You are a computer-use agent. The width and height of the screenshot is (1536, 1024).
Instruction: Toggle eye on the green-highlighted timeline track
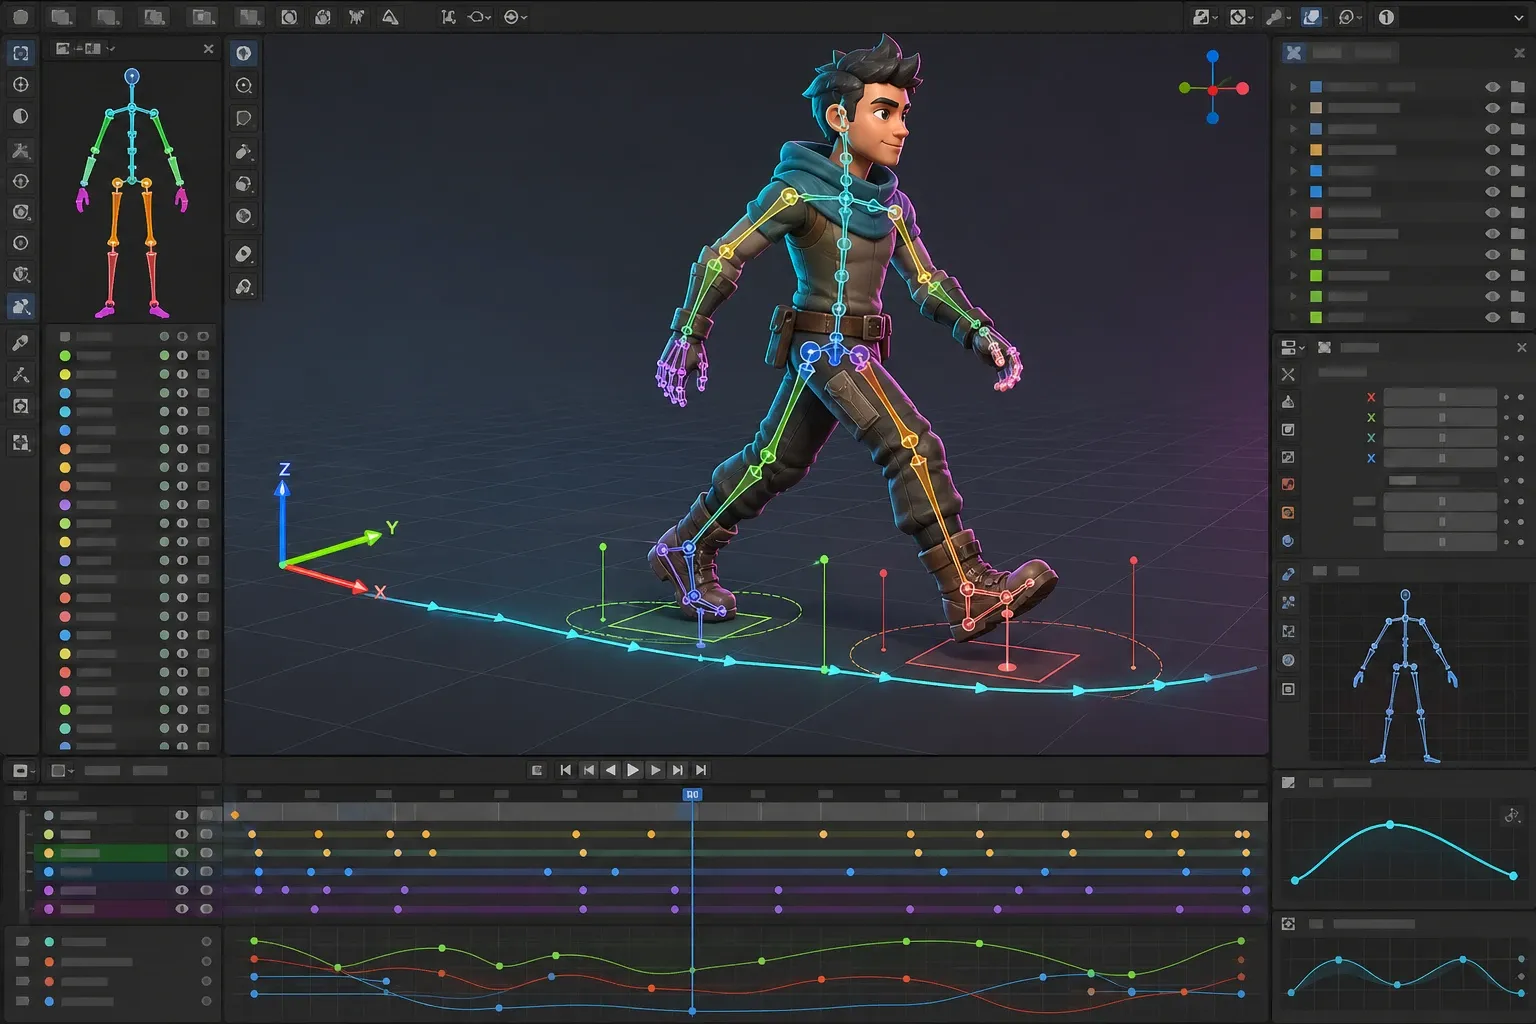tap(182, 853)
